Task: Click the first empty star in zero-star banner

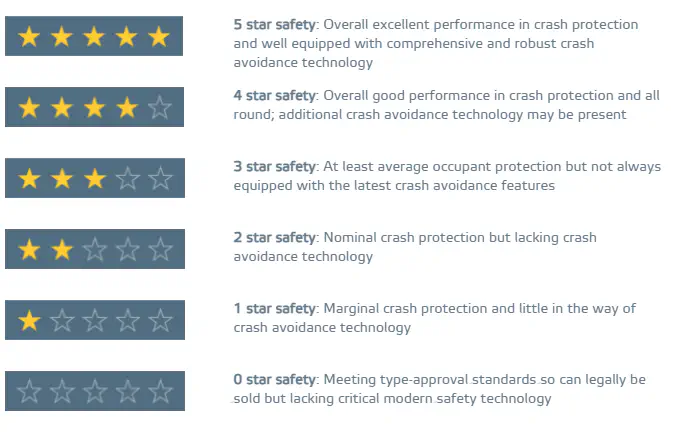Action: [x=30, y=391]
